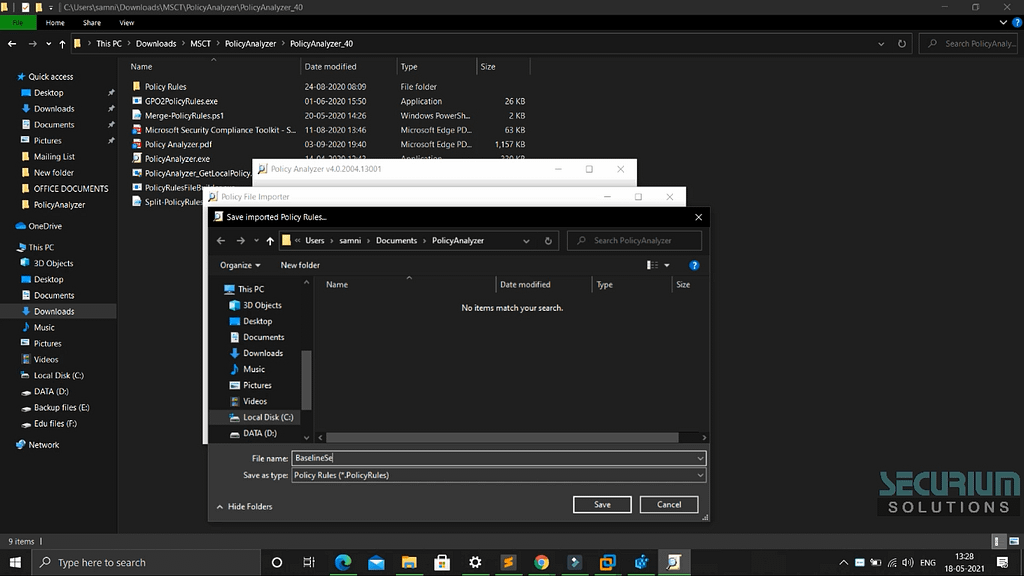Screen dimensions: 1024x576
Task: Open the Save as type dropdown
Action: click(x=498, y=475)
